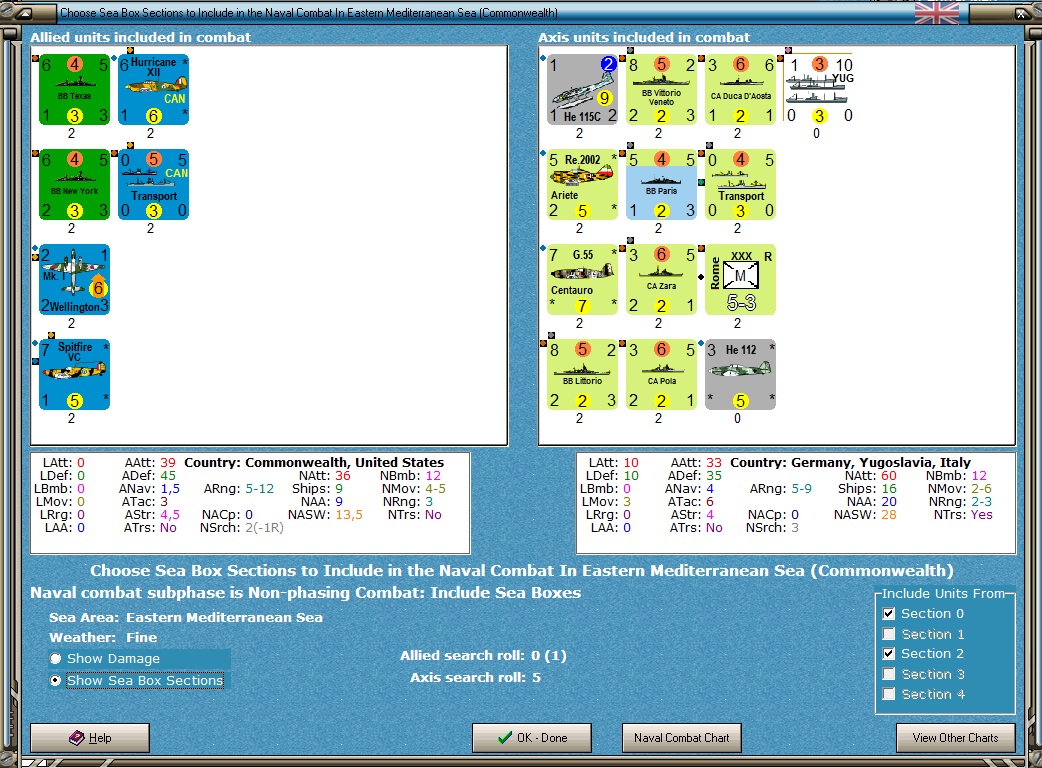
Task: Click the Weather: Fine label
Action: point(103,637)
